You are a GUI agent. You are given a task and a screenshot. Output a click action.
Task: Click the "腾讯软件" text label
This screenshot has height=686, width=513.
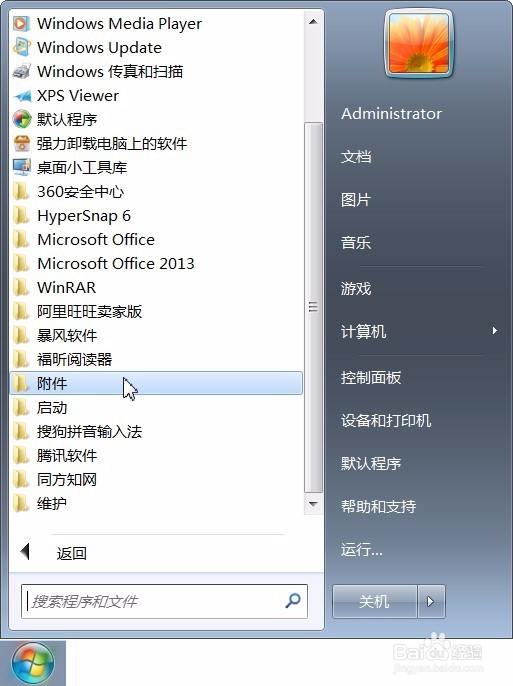click(x=67, y=456)
